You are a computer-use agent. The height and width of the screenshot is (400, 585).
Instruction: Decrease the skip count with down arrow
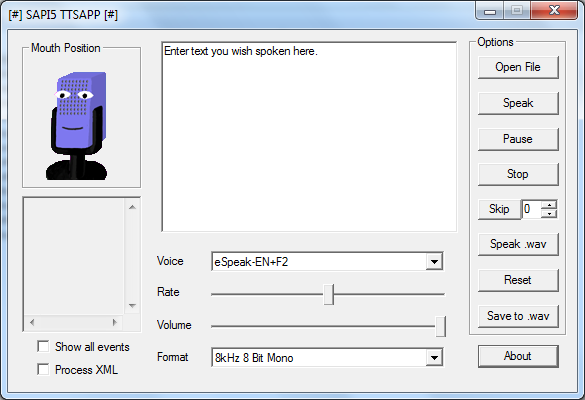tap(549, 214)
